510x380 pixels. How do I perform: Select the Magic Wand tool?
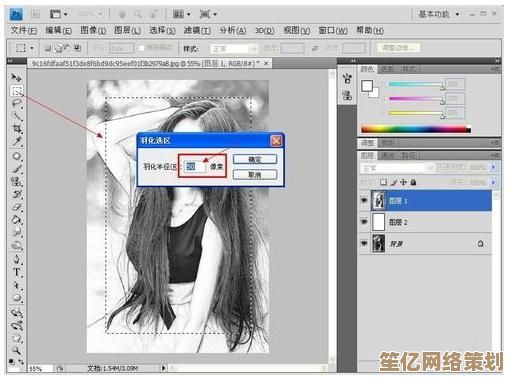(x=17, y=116)
